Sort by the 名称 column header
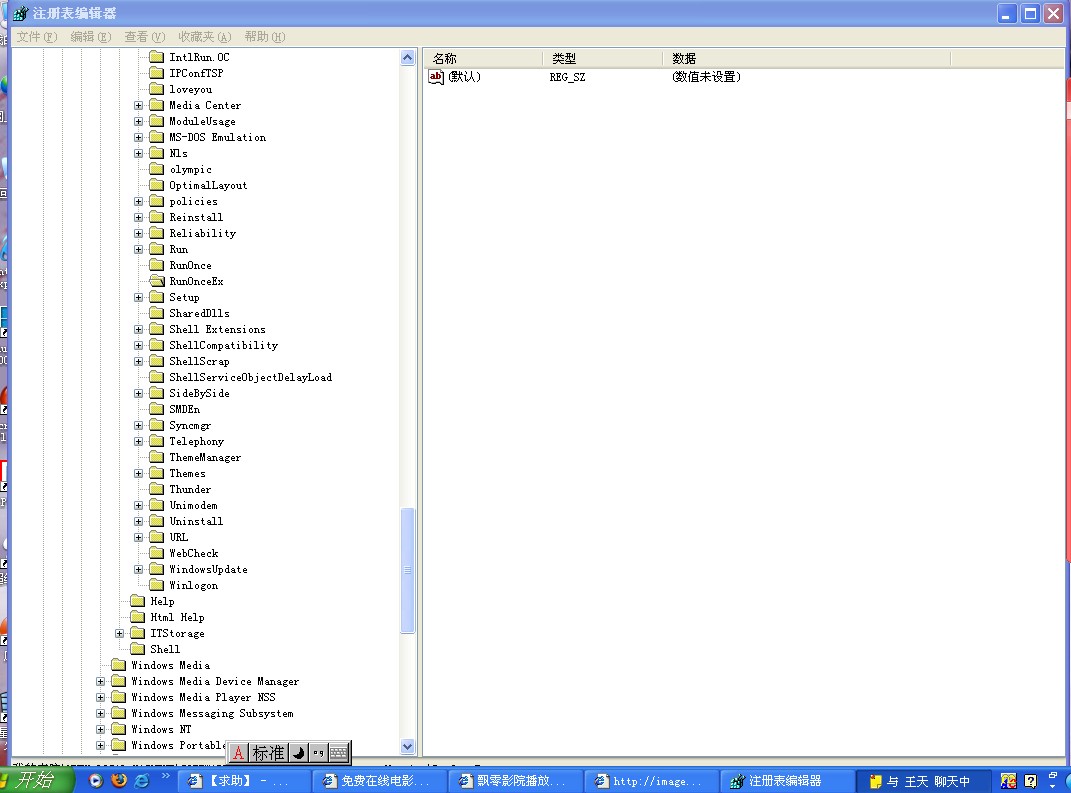The height and width of the screenshot is (793, 1071). coord(483,59)
